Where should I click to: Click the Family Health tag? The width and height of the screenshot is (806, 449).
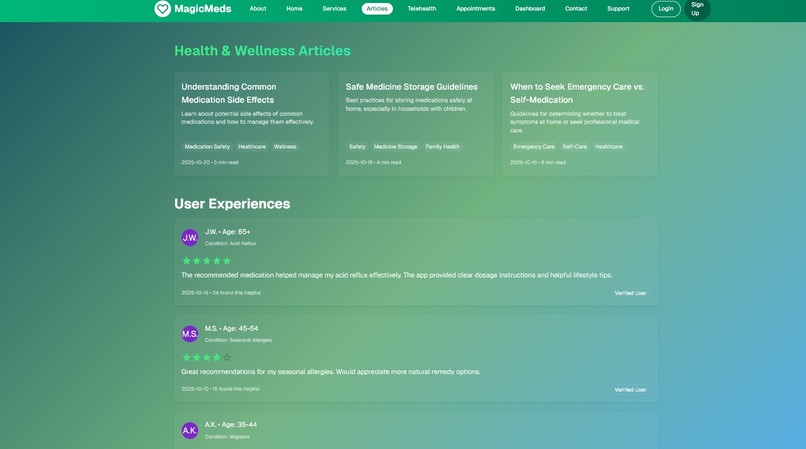[x=442, y=147]
